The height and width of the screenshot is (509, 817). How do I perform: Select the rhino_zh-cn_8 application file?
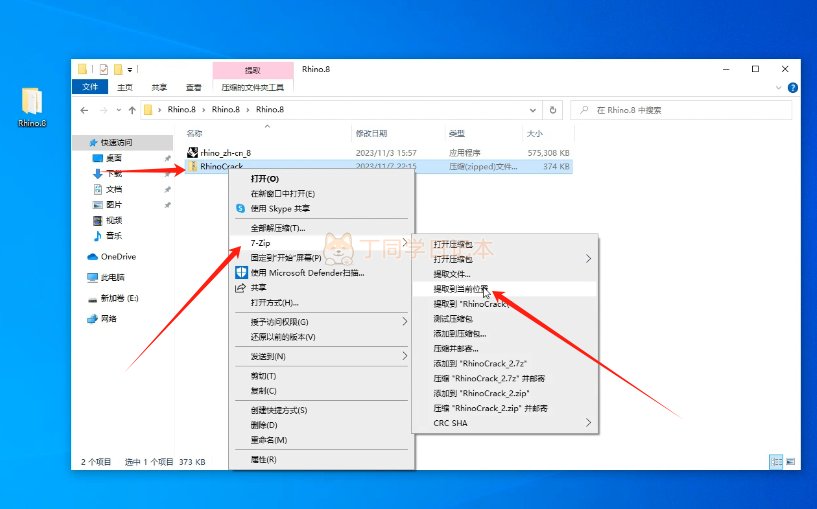226,153
